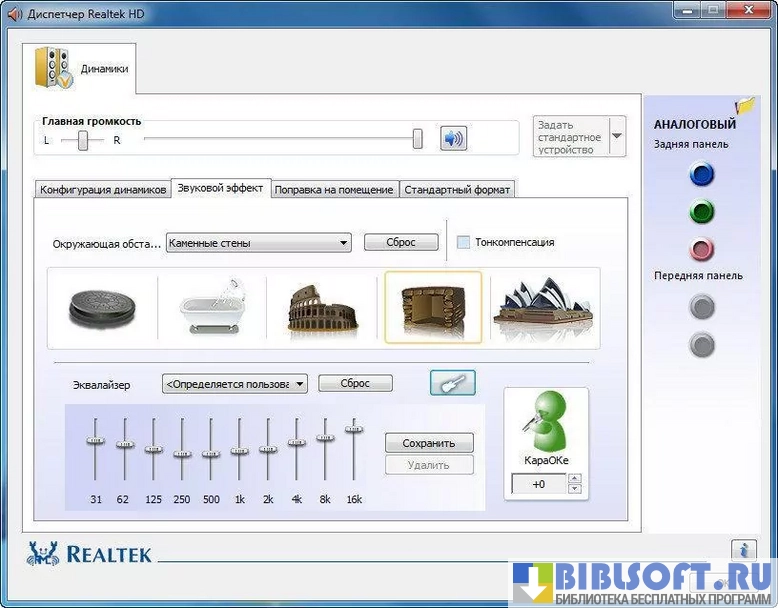Open the Поправка на помещение tab
Screen dimensions: 778x608
(x=335, y=189)
